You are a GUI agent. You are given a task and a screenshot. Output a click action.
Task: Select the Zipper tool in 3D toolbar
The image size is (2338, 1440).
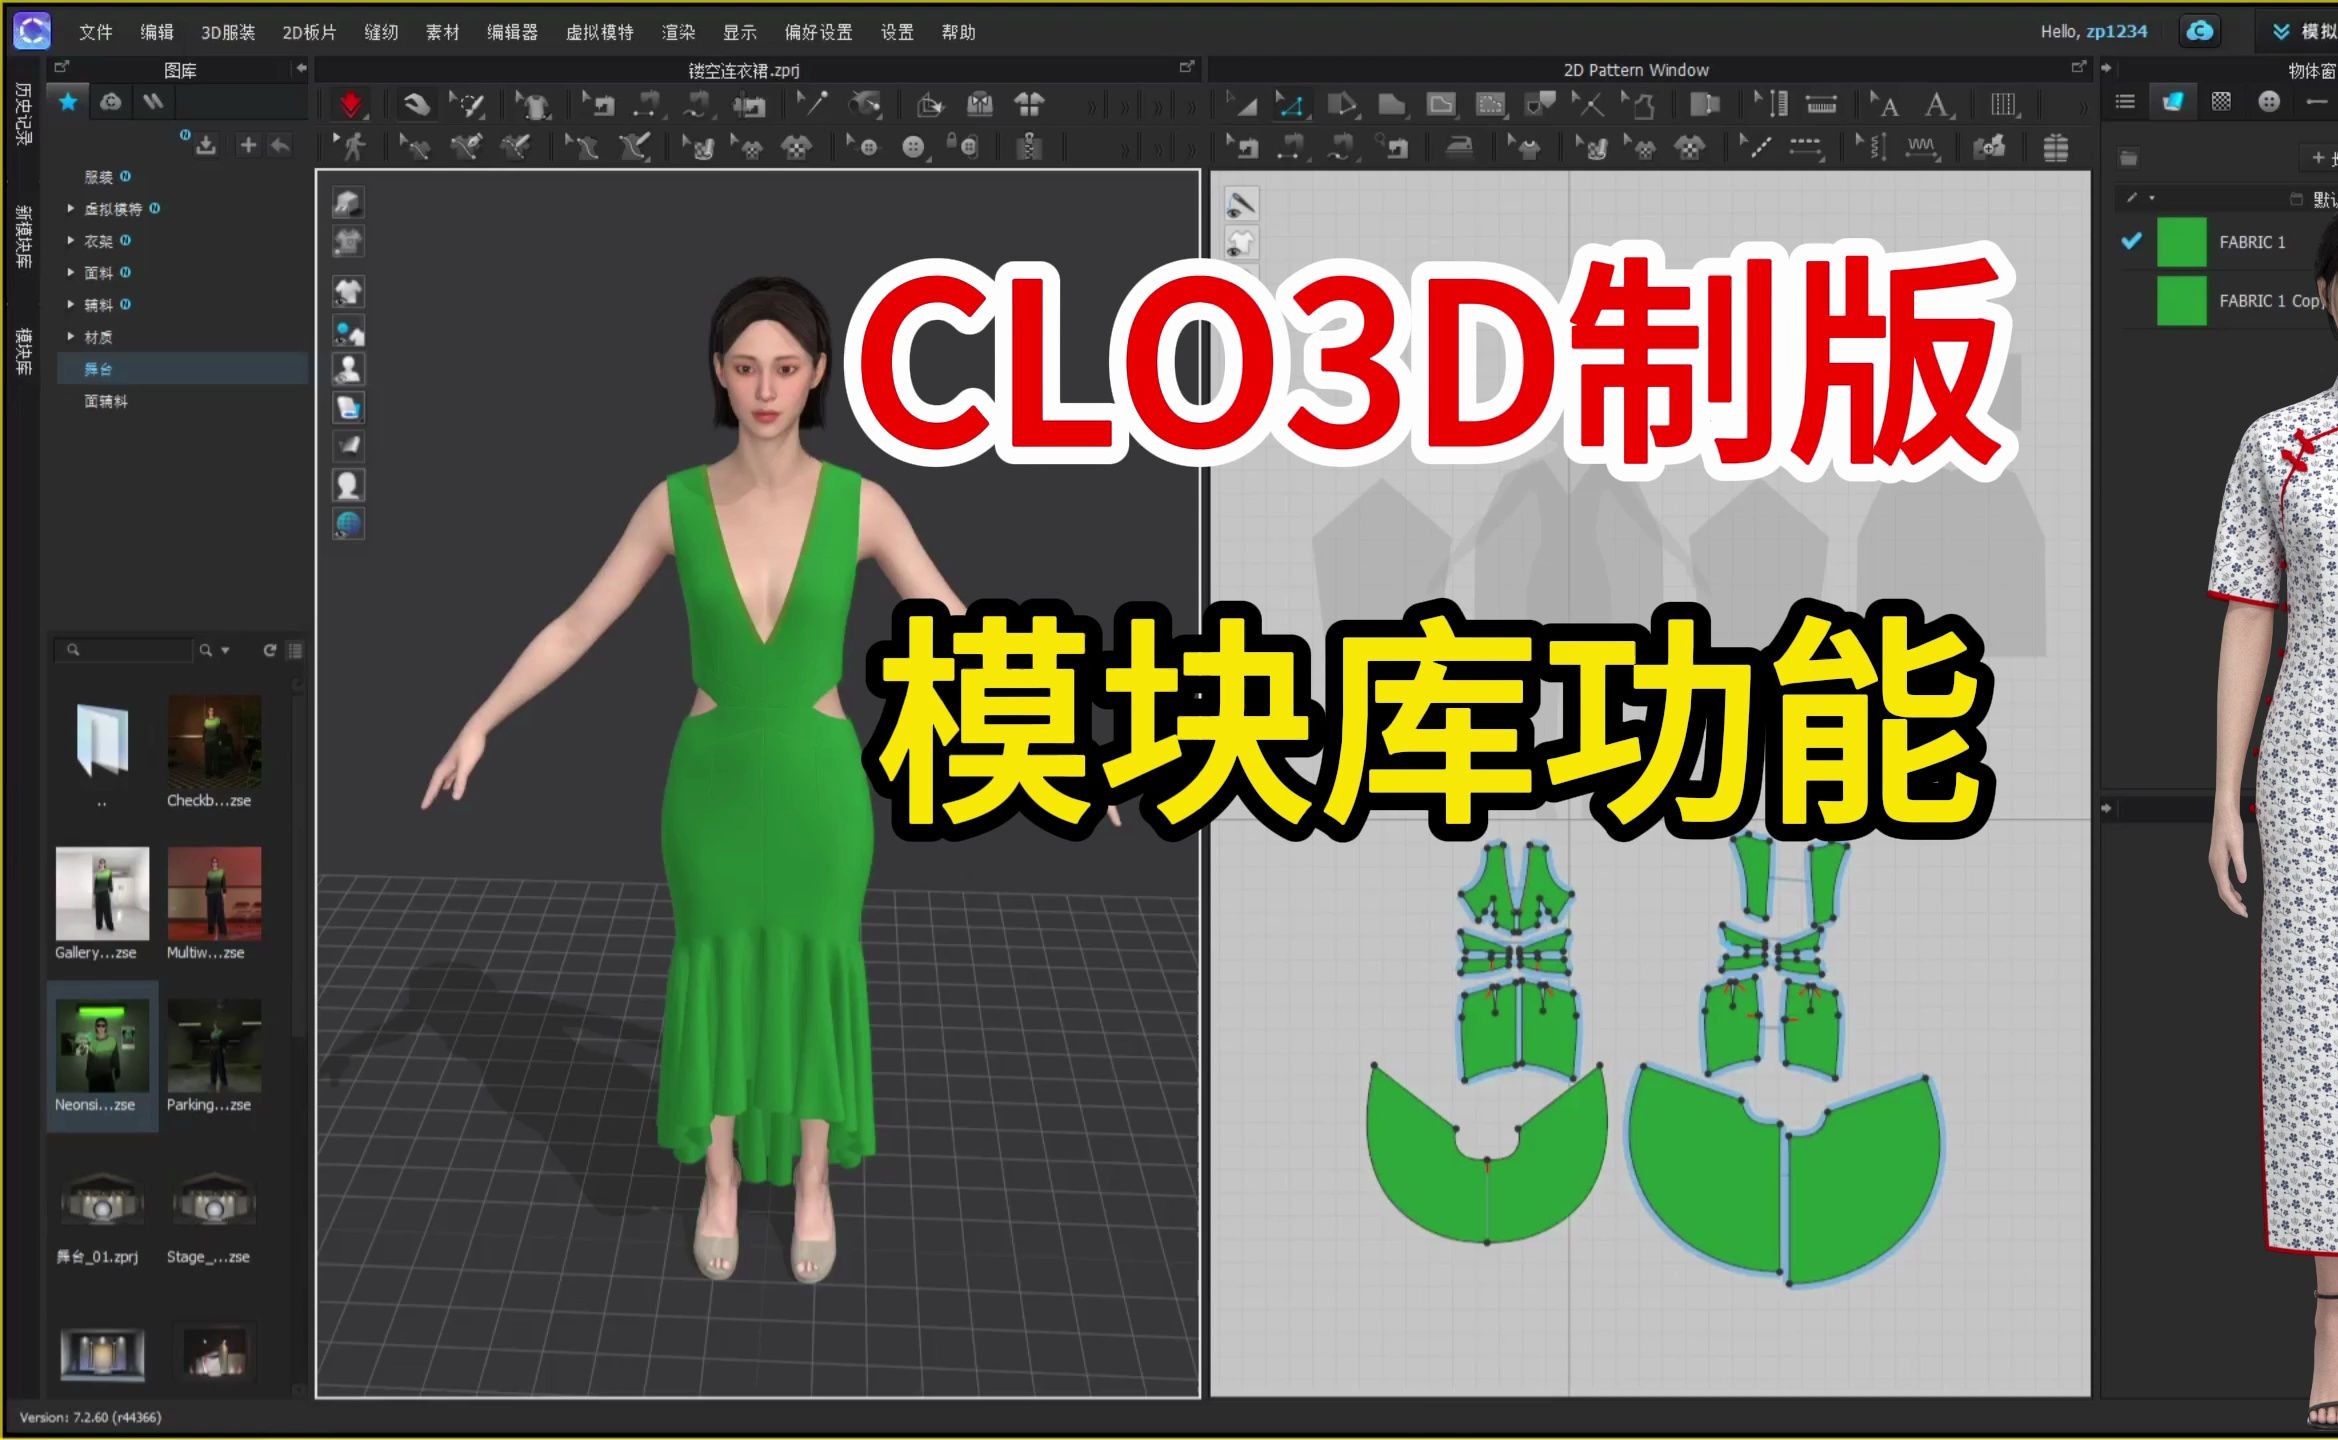point(1029,148)
